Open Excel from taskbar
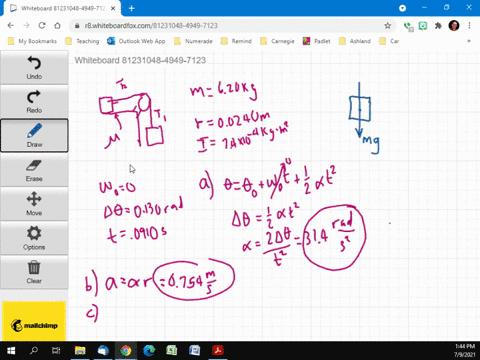The width and height of the screenshot is (480, 360). tap(172, 351)
